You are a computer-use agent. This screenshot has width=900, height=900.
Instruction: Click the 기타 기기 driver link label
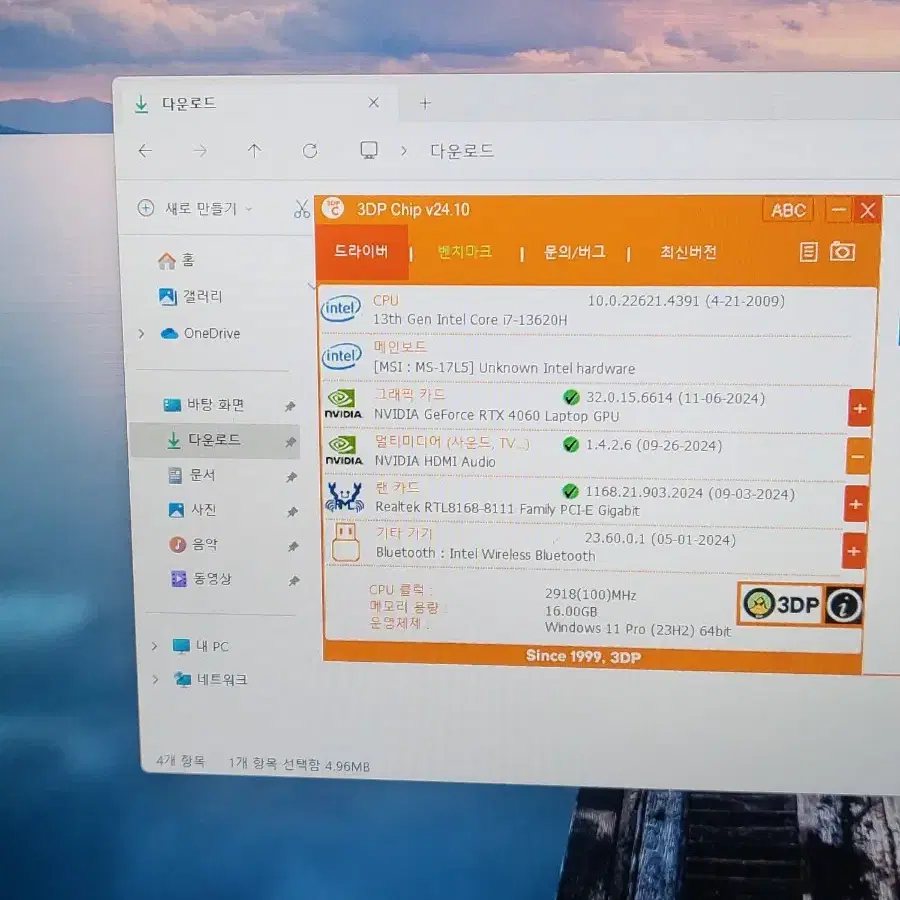coord(404,533)
